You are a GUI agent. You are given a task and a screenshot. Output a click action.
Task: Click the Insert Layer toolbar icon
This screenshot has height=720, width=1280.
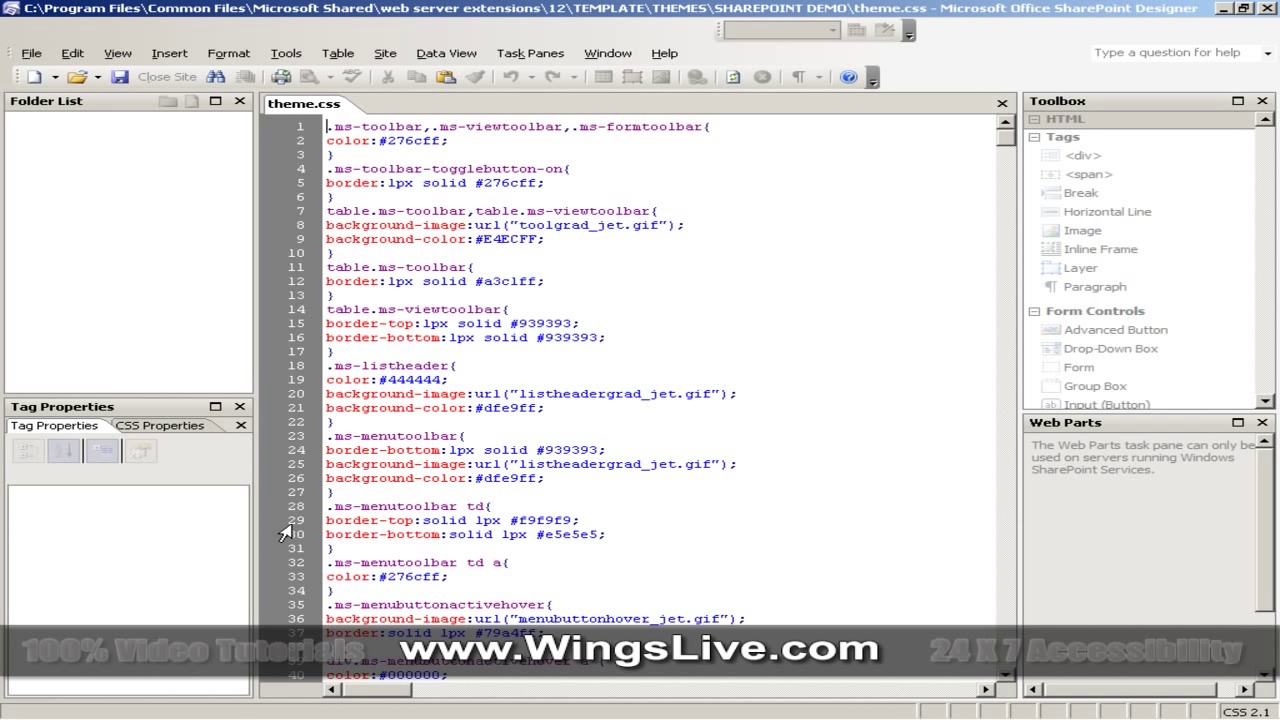coord(632,77)
